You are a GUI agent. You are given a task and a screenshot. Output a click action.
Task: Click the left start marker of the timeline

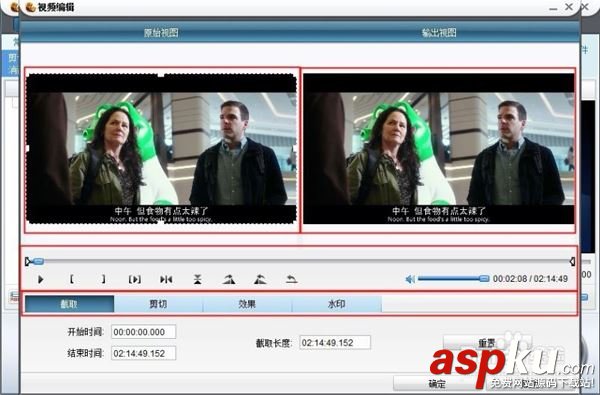[28, 261]
